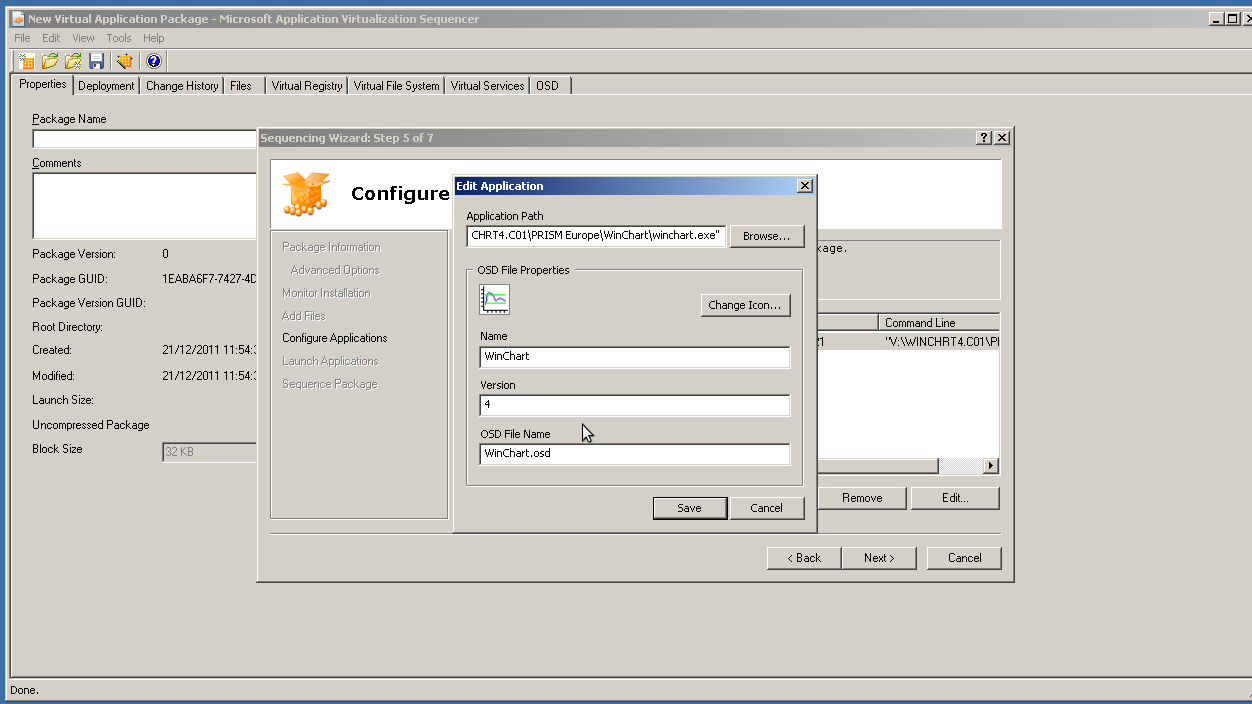Click the Edit... button in the wizard

[955, 498]
